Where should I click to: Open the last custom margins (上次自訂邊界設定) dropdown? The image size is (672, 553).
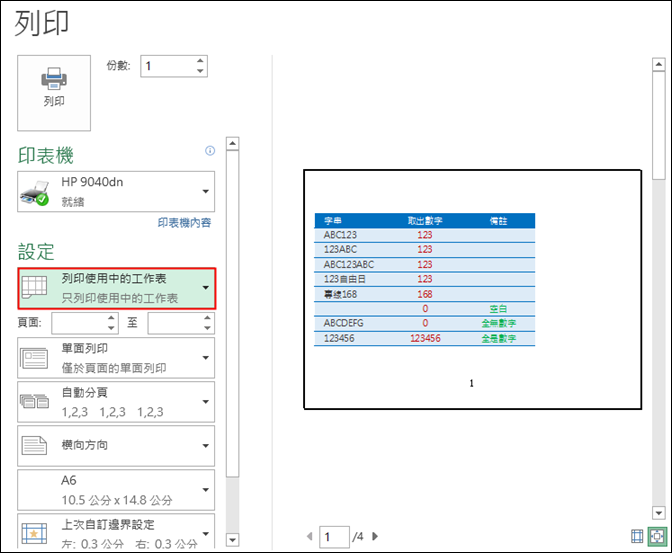coord(116,531)
